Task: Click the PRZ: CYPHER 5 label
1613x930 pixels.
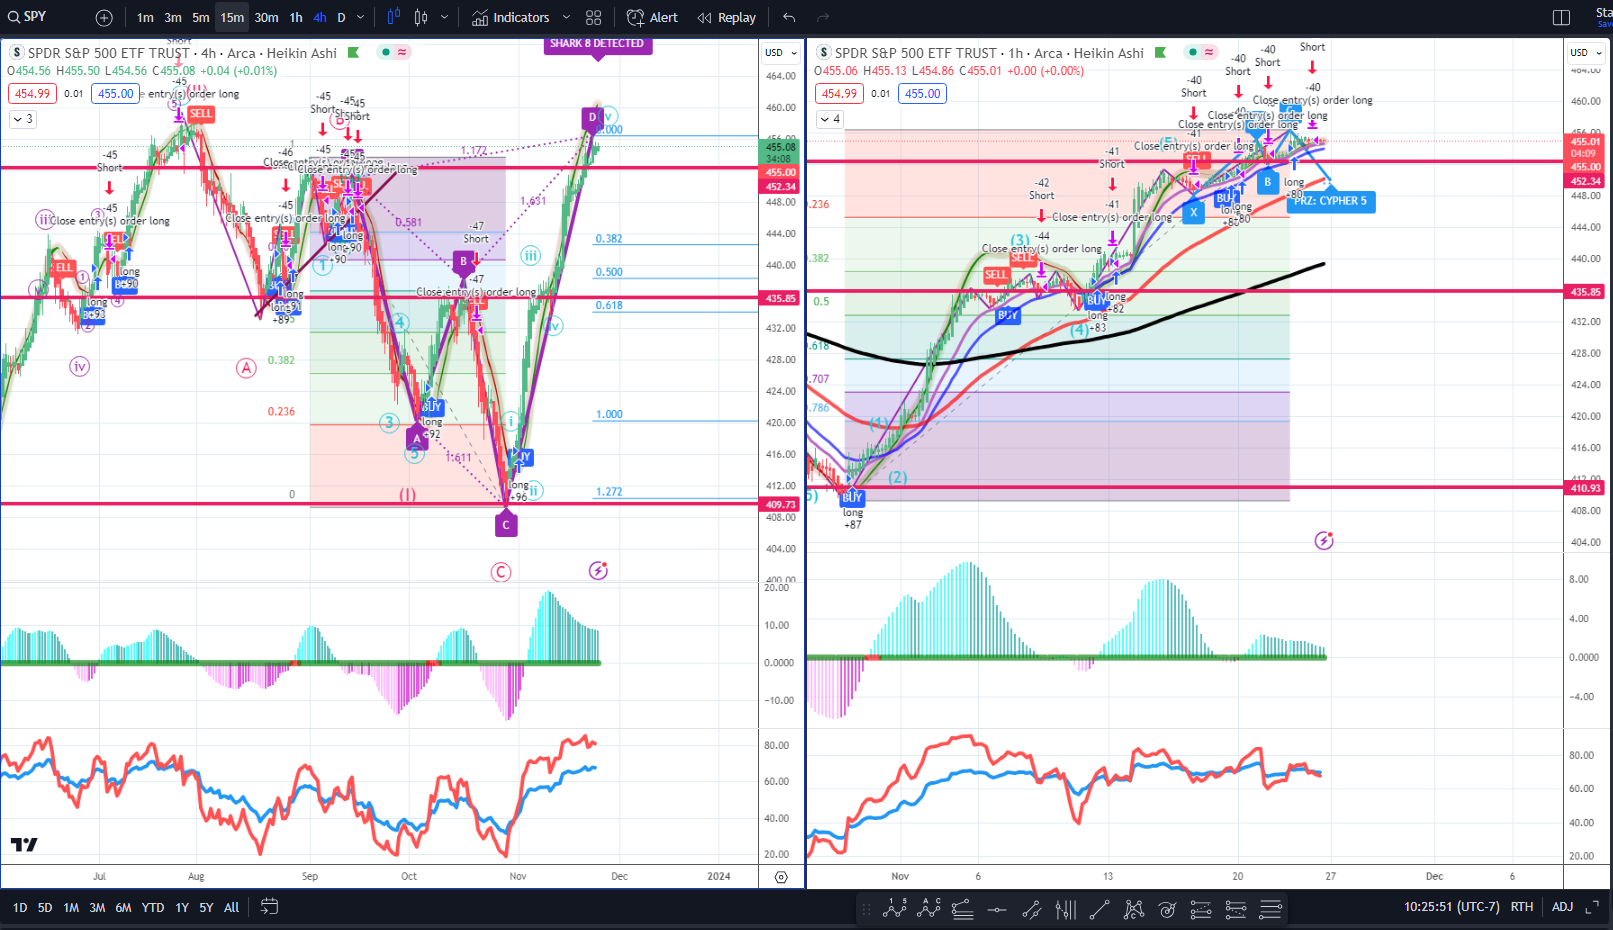Action: [1330, 201]
